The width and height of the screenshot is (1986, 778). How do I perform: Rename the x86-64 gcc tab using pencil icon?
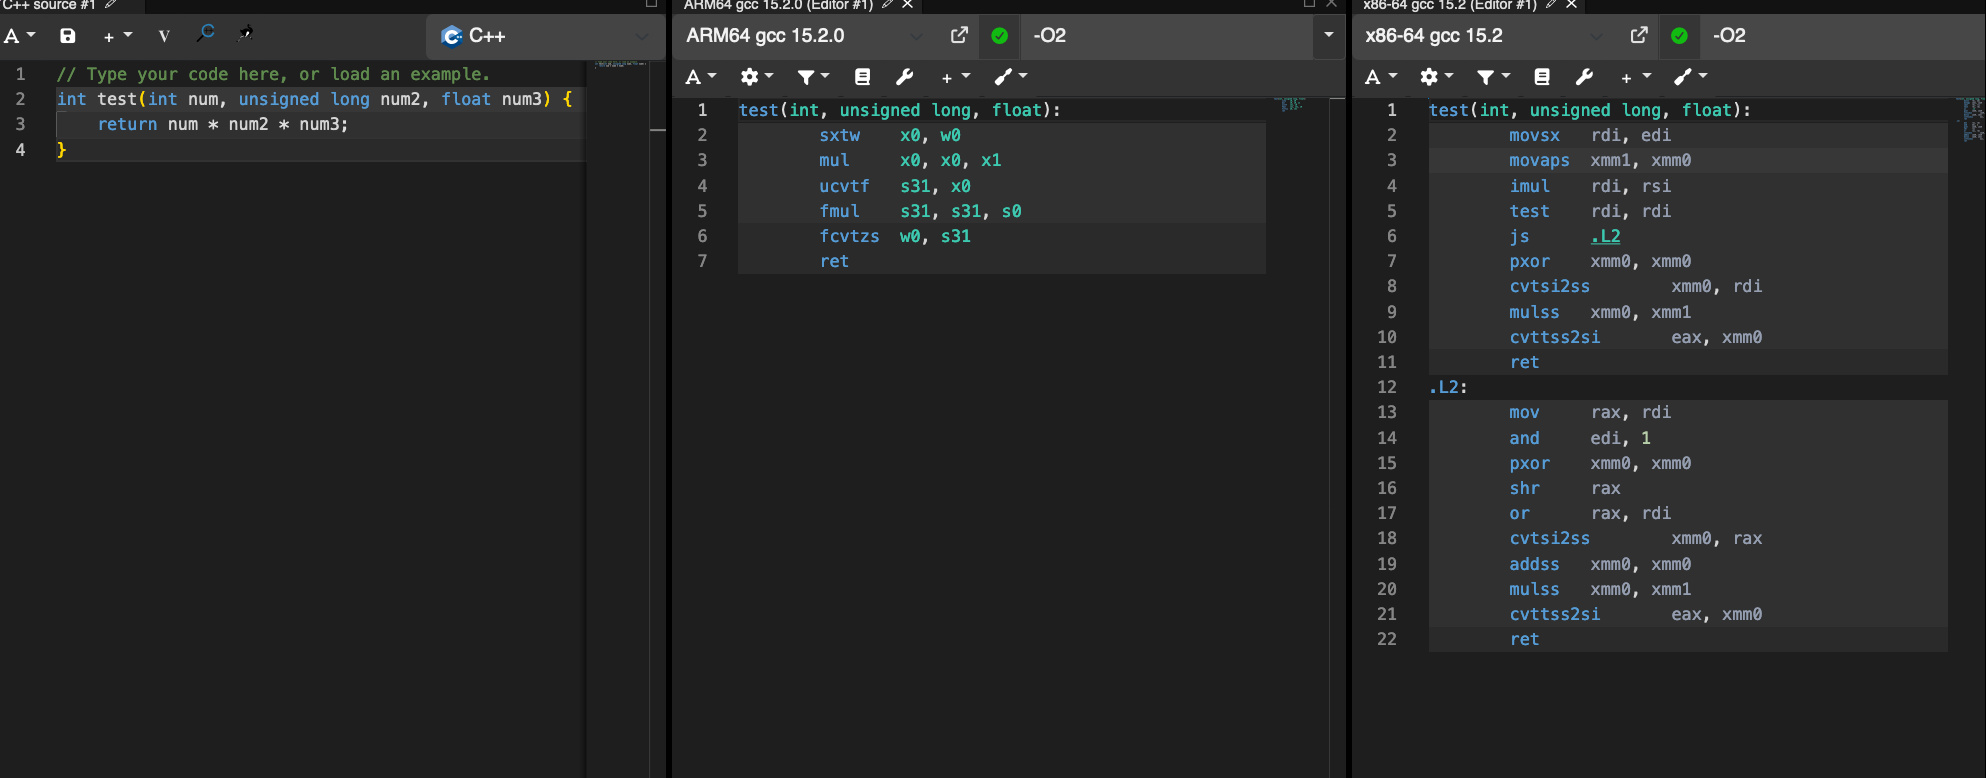pos(1551,5)
